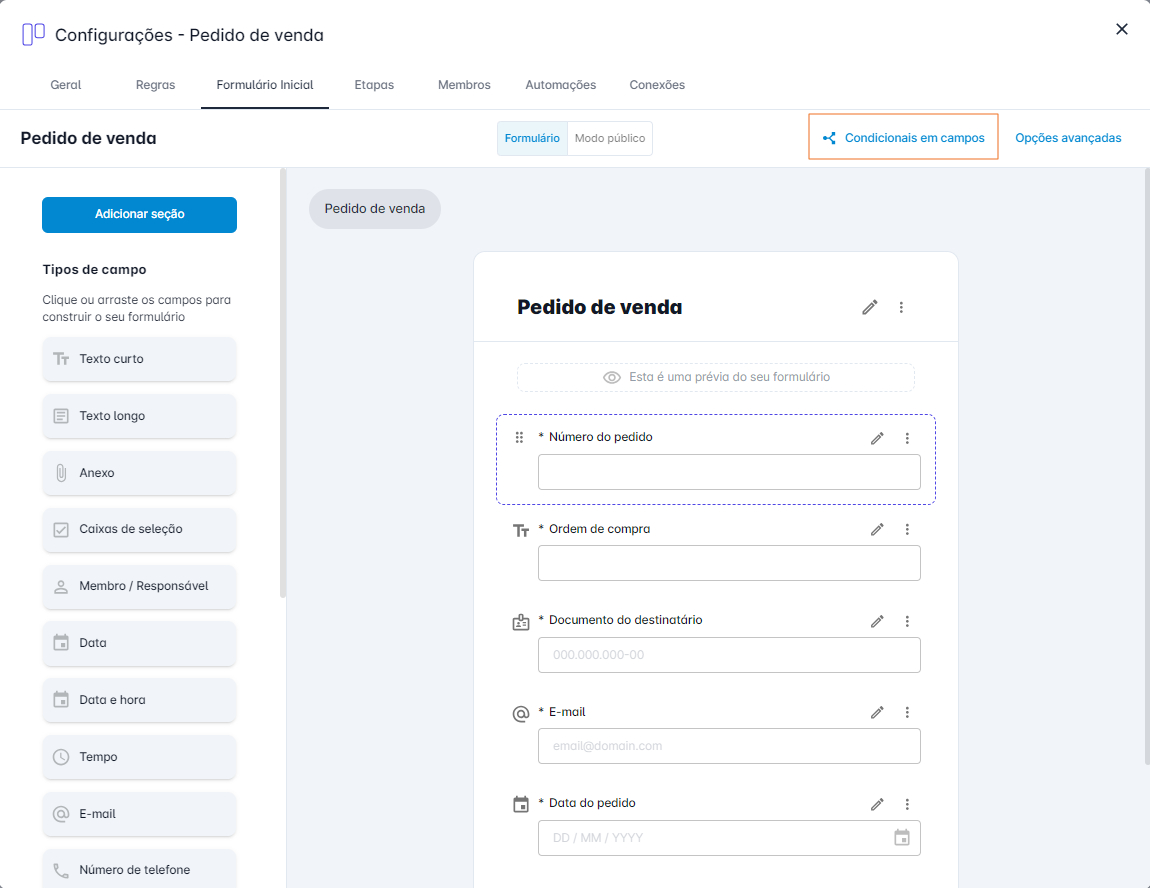Open the Conexões tab
The width and height of the screenshot is (1150, 888).
point(657,85)
